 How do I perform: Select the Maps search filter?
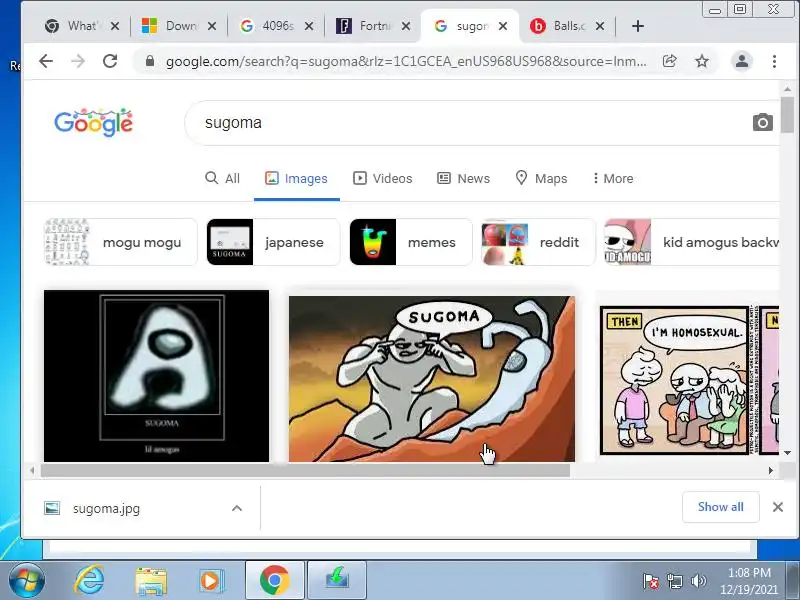coord(541,179)
